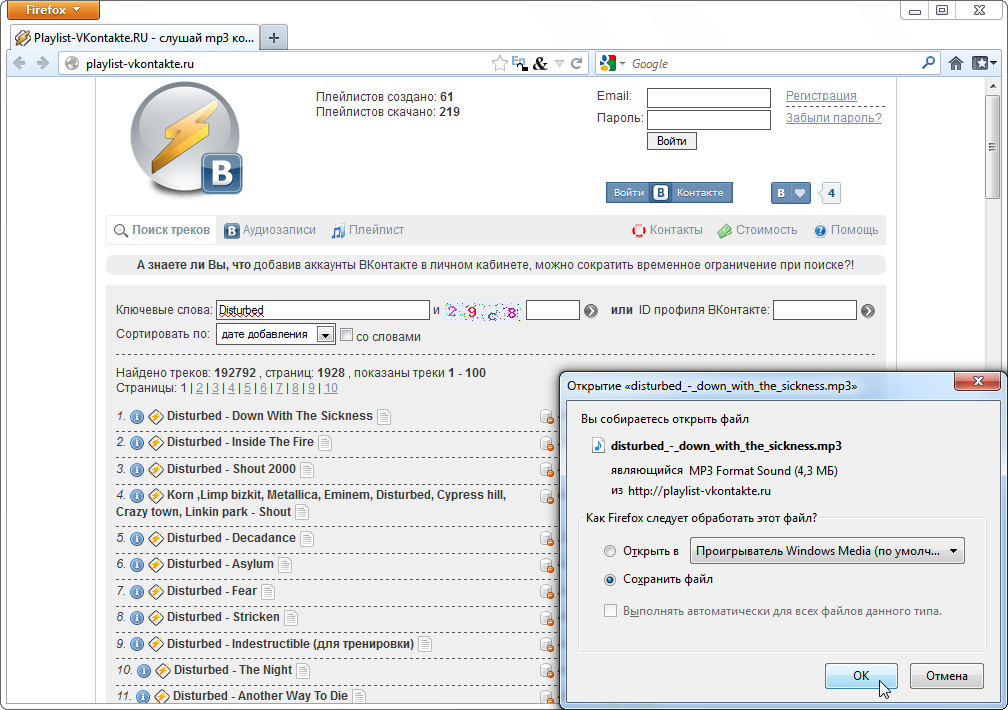Click the captcha code input field

click(x=553, y=310)
